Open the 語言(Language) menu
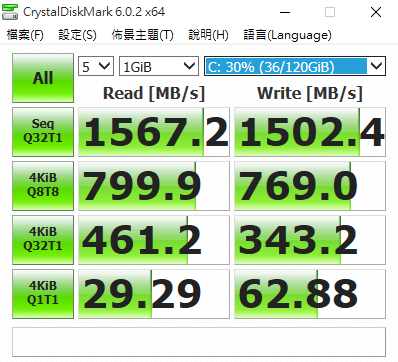Image resolution: width=398 pixels, height=362 pixels. (288, 35)
